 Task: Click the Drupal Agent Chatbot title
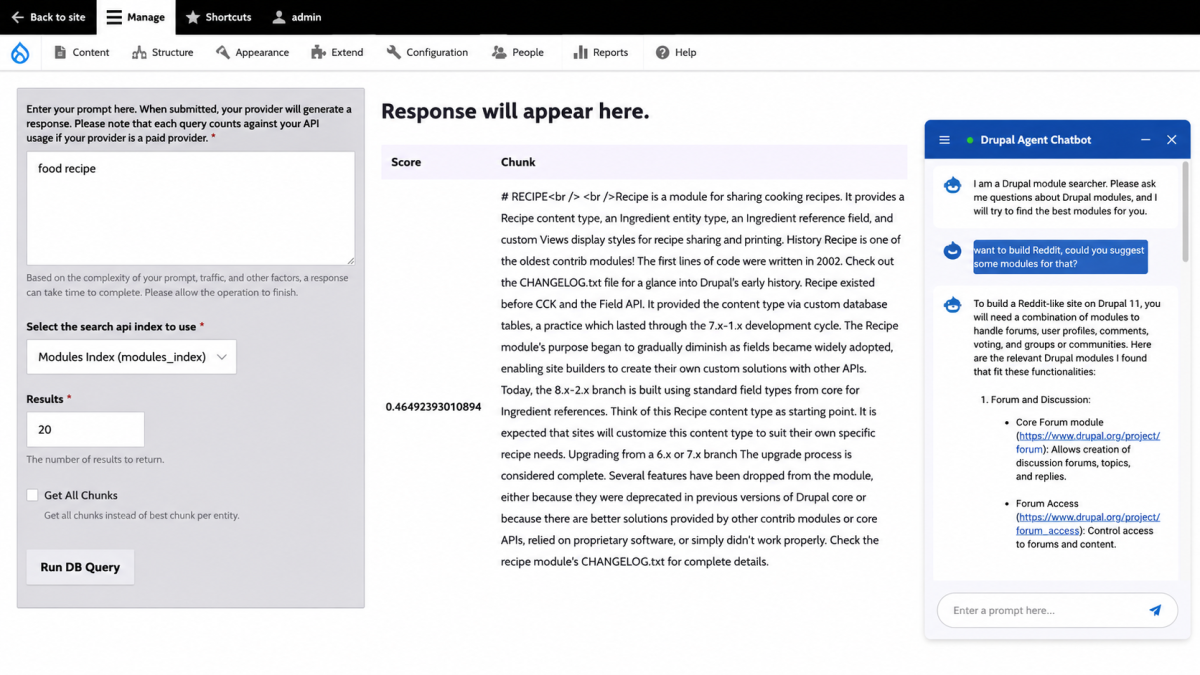pos(1036,140)
